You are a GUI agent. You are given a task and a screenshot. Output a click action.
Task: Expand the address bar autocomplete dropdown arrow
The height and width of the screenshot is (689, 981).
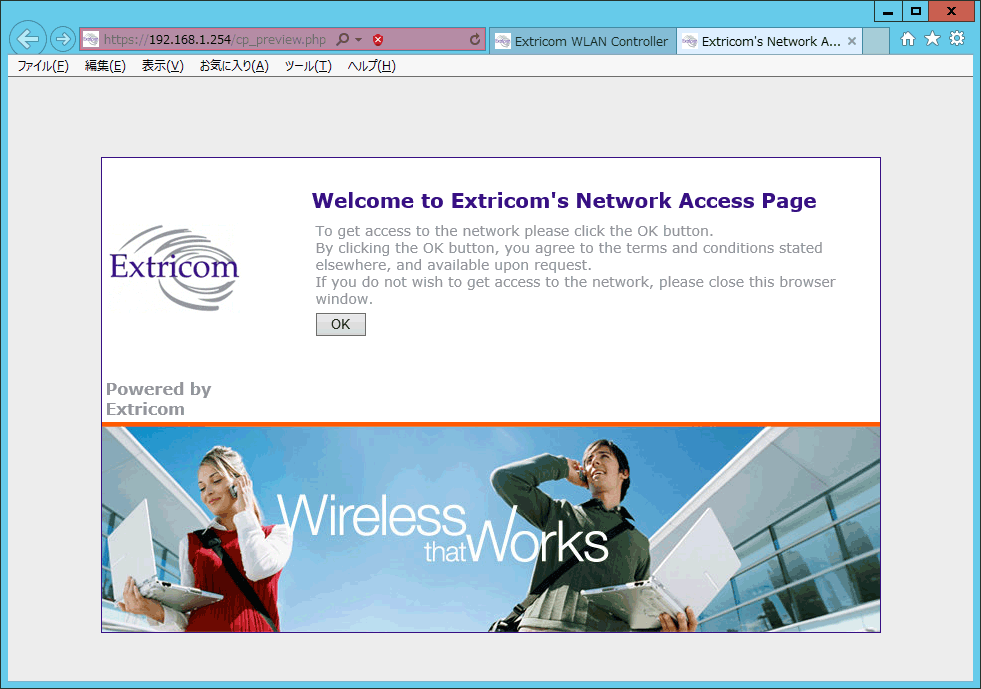pos(358,39)
